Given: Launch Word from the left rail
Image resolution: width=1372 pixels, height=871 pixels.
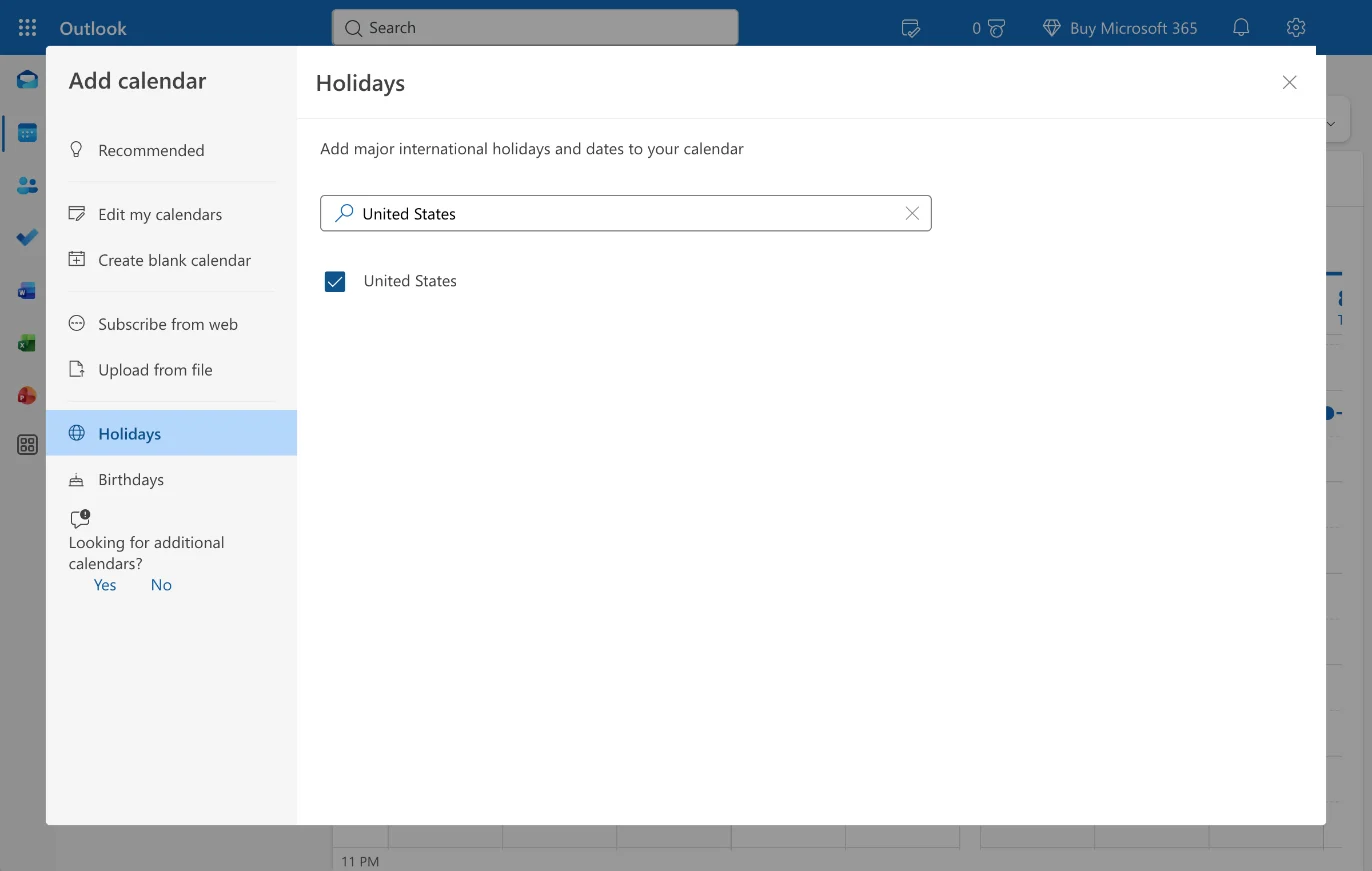Looking at the screenshot, I should pyautogui.click(x=27, y=291).
